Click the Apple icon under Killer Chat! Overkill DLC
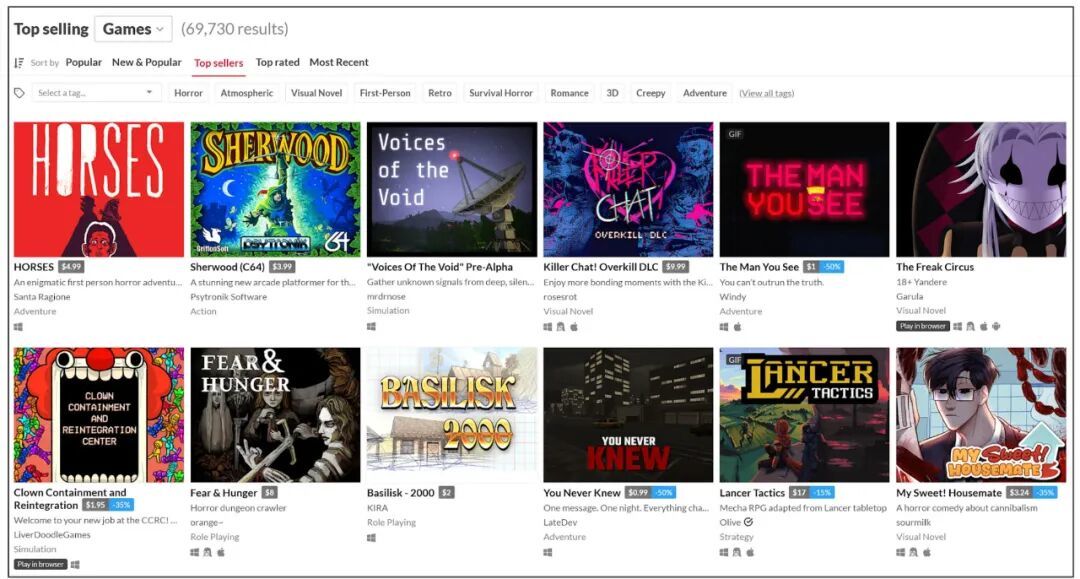This screenshot has height=579, width=1080. (574, 327)
